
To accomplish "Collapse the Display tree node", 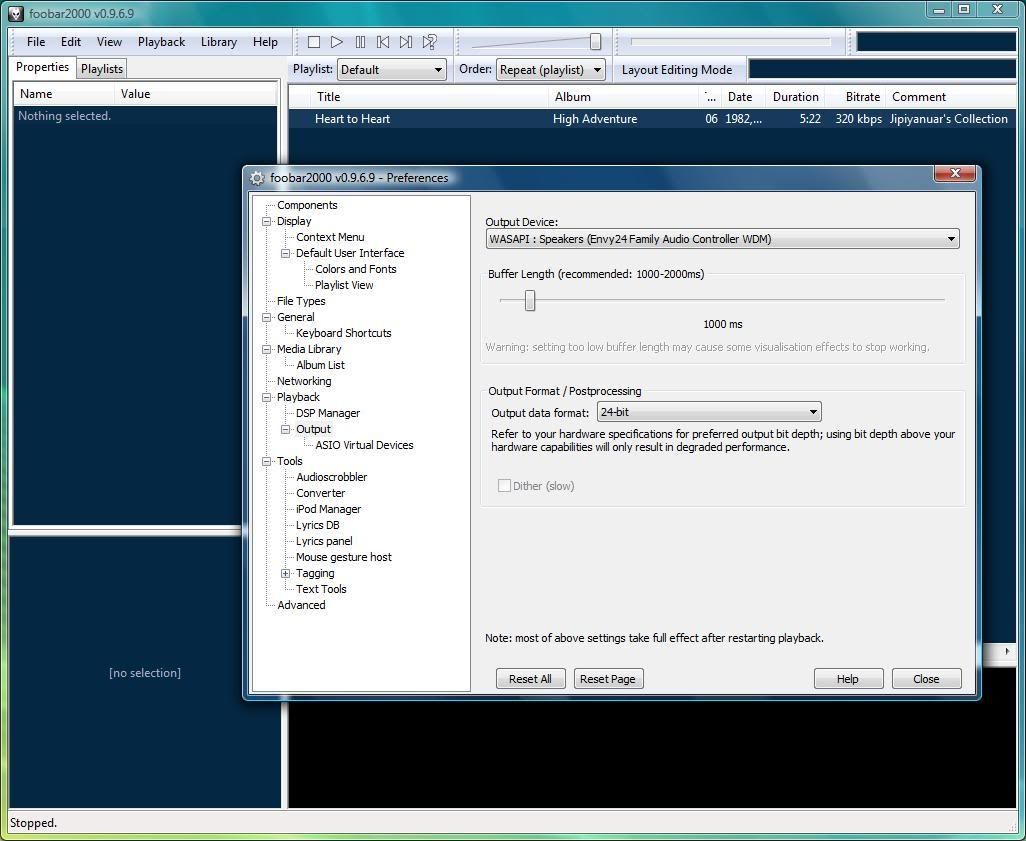I will 266,221.
